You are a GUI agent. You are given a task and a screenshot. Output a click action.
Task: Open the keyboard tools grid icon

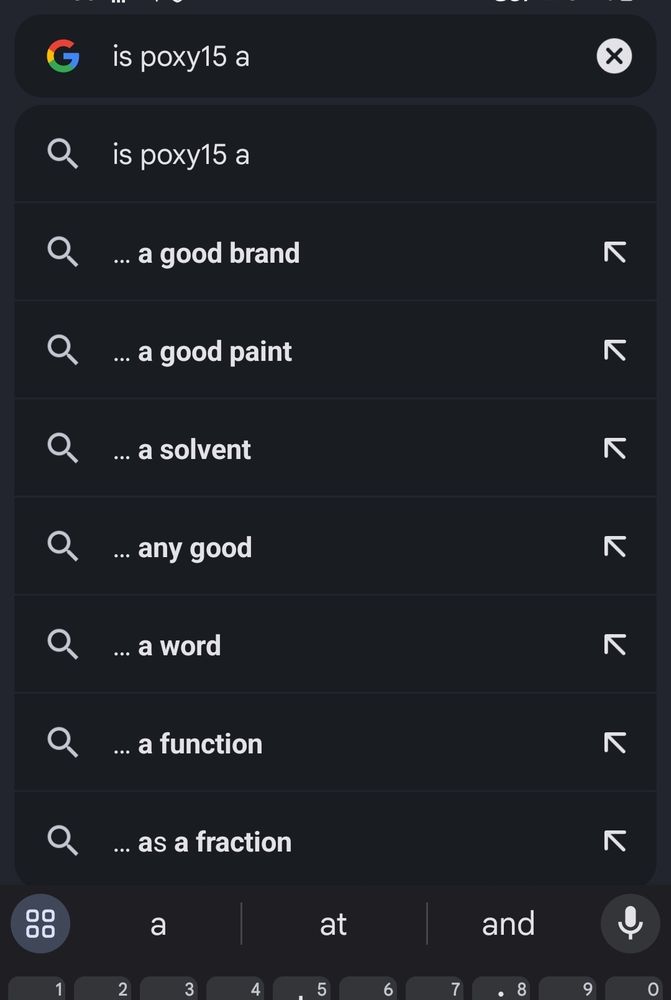[x=40, y=923]
